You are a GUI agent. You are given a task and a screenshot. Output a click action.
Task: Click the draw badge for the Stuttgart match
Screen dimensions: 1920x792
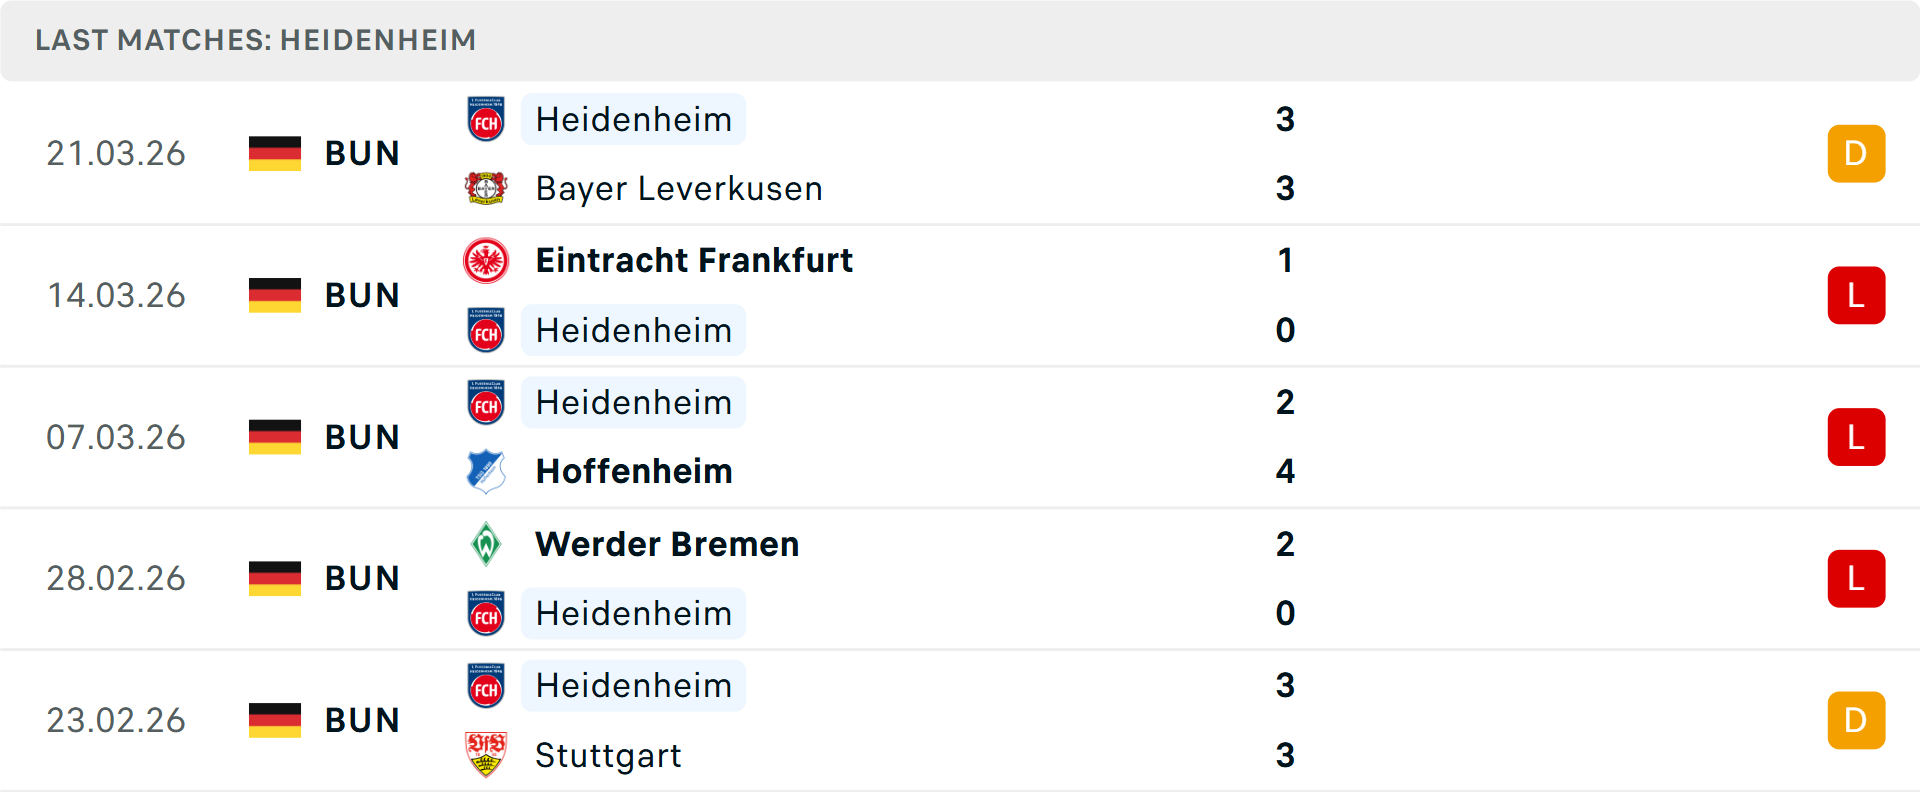pos(1856,721)
